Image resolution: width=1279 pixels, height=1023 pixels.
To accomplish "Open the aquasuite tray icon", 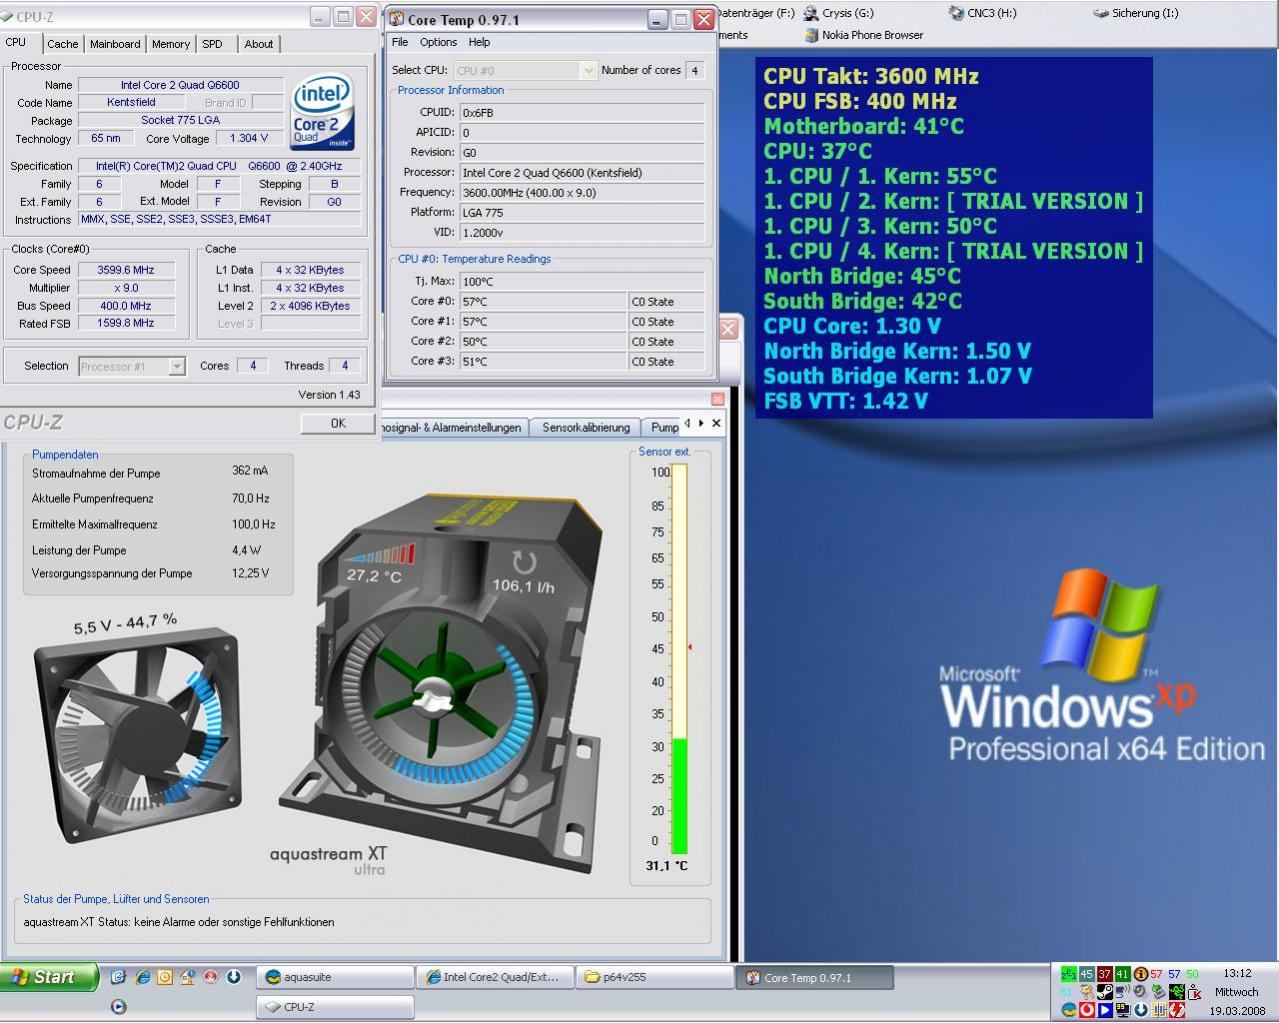I will (x=1069, y=1010).
